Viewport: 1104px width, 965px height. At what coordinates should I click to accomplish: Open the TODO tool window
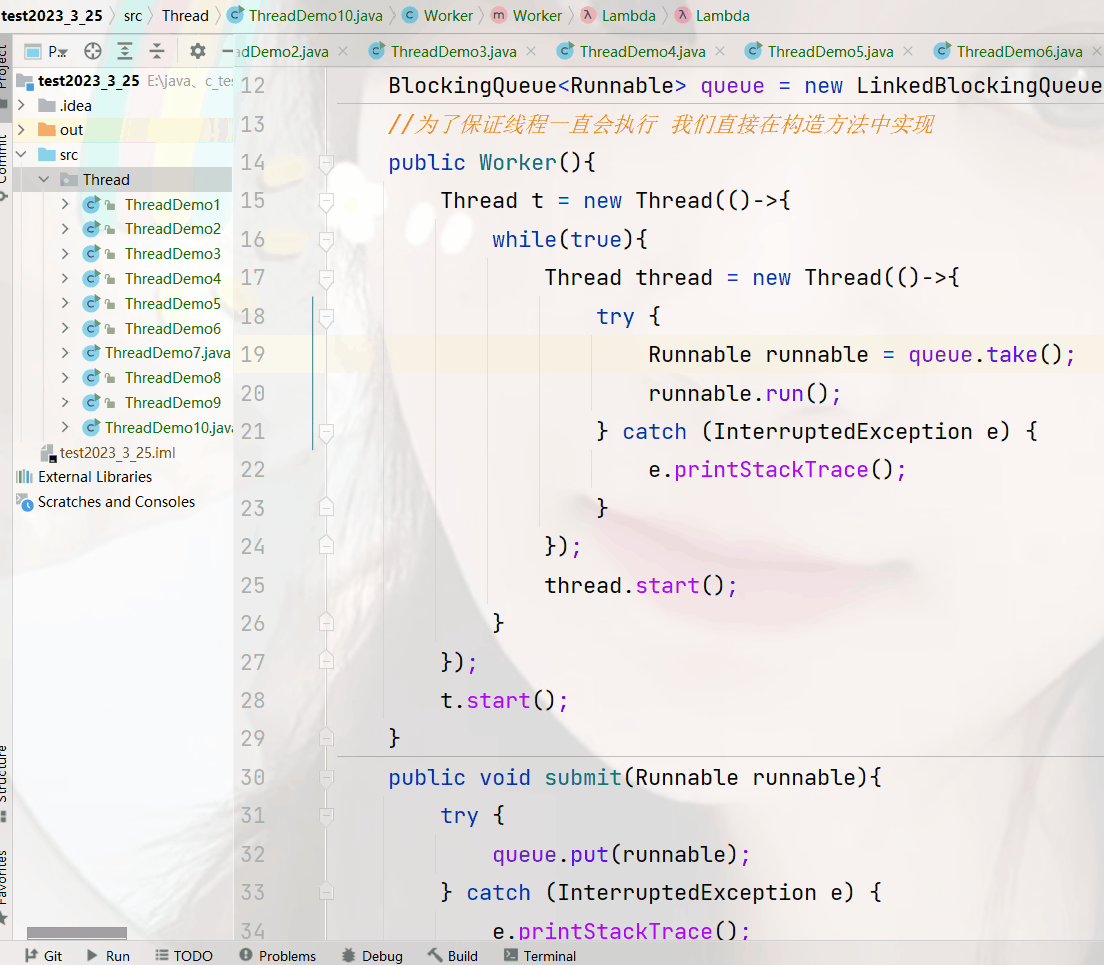pyautogui.click(x=184, y=955)
